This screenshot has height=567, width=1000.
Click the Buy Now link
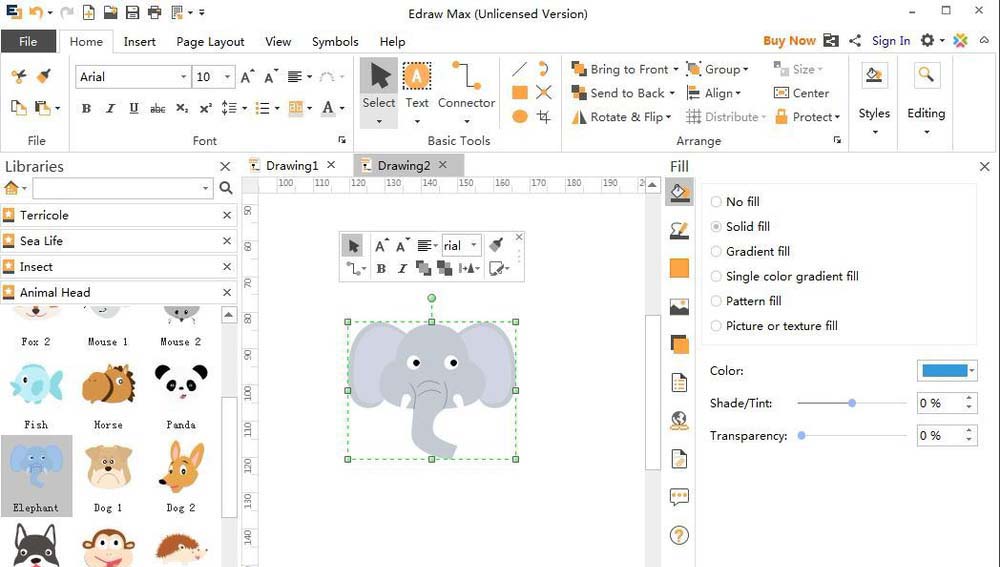789,41
